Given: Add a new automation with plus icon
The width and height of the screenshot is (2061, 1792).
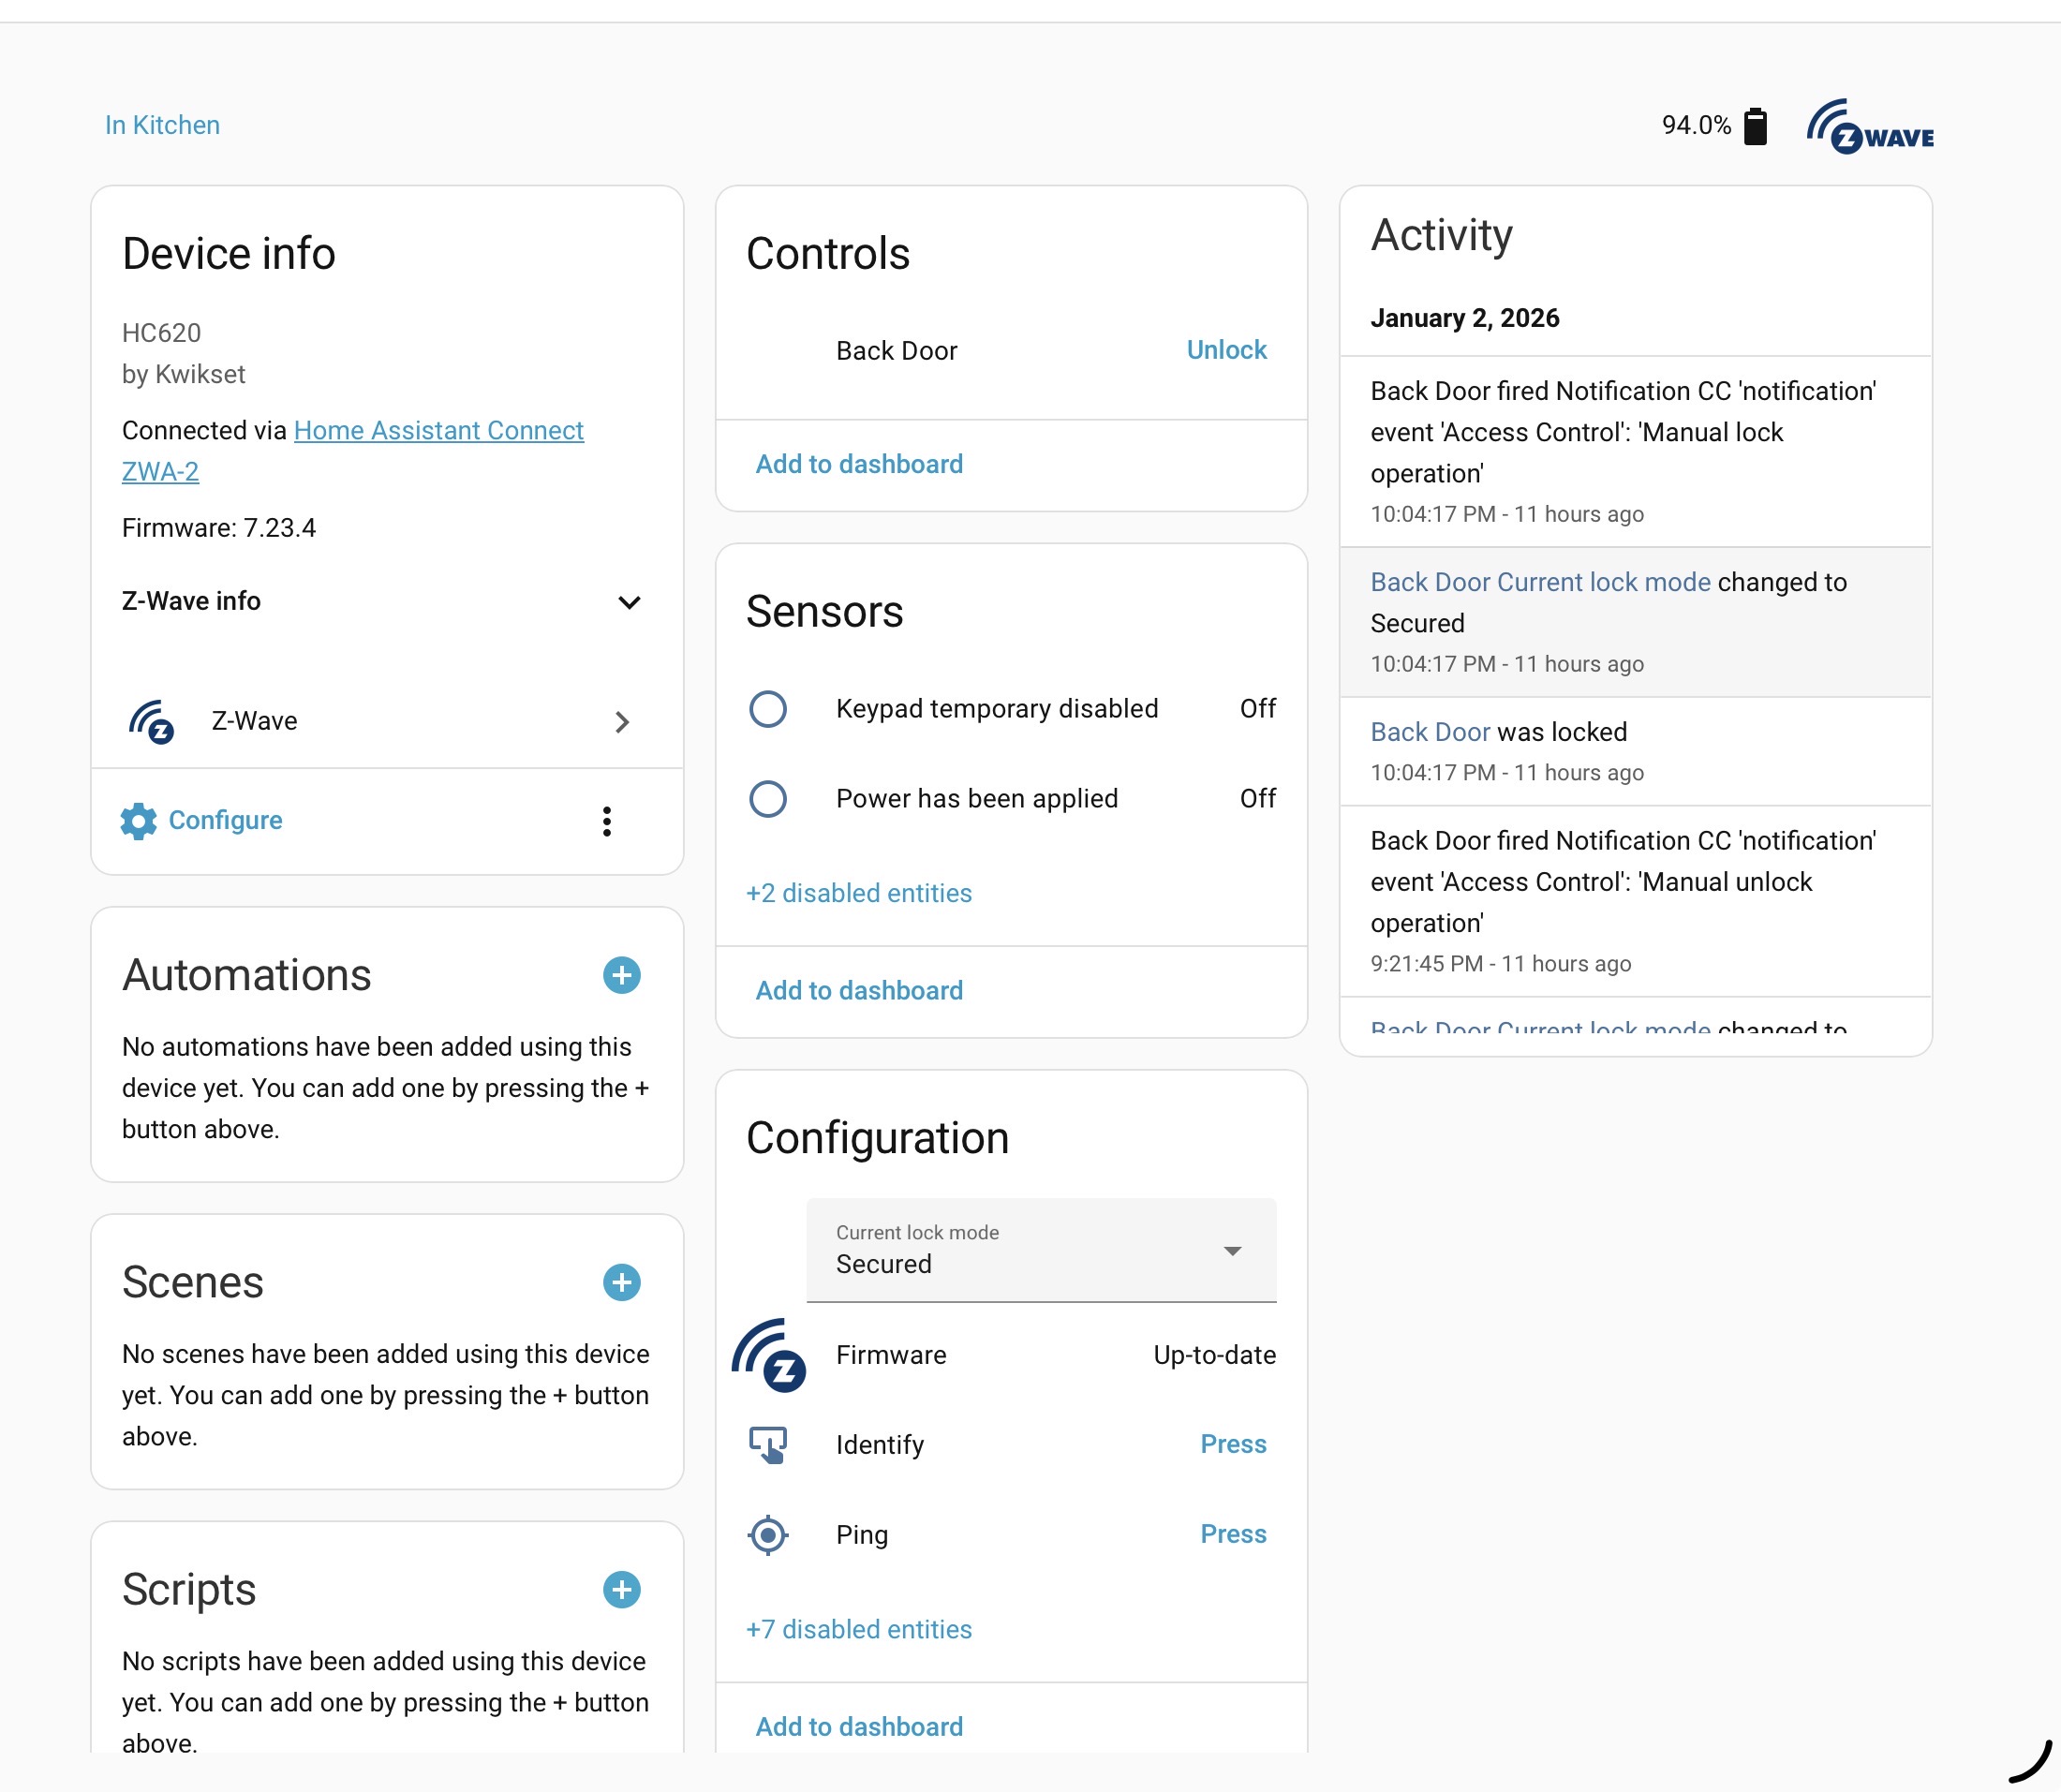Looking at the screenshot, I should pyautogui.click(x=621, y=975).
